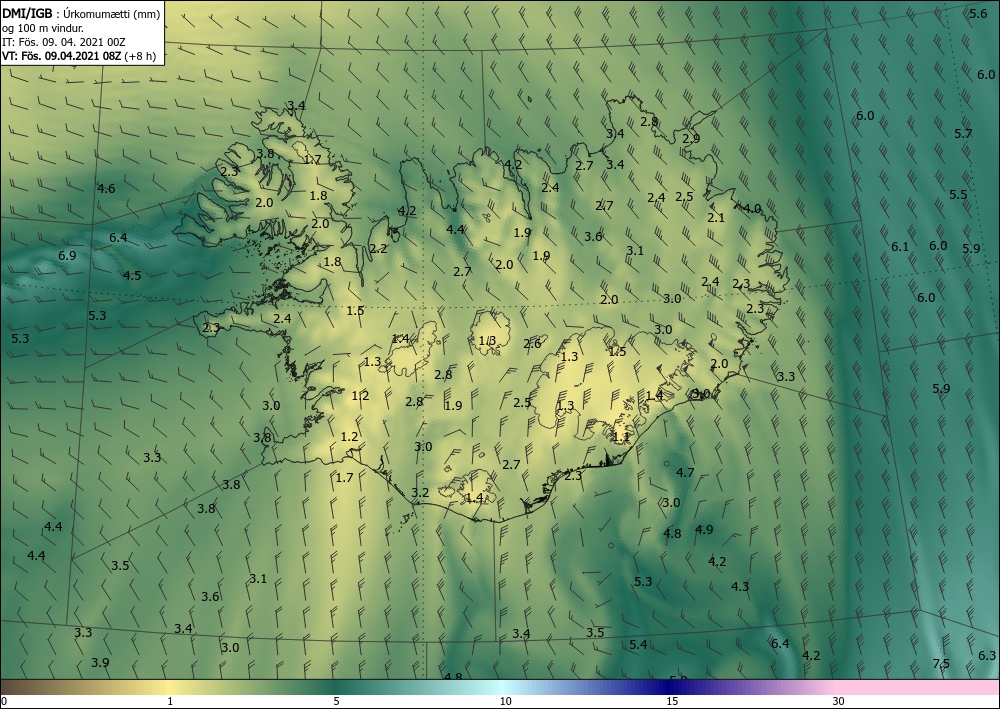This screenshot has height=709, width=1000.
Task: Select the 2.1 value label
Action: coord(716,217)
